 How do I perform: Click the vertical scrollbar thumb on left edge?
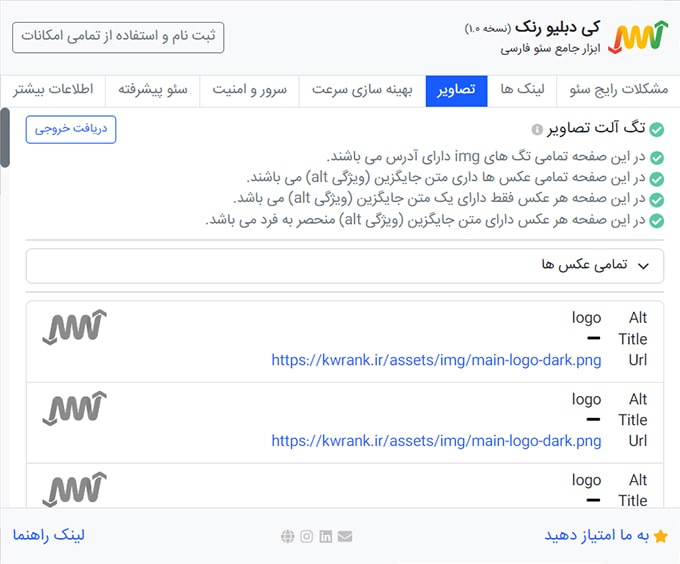(x=5, y=138)
